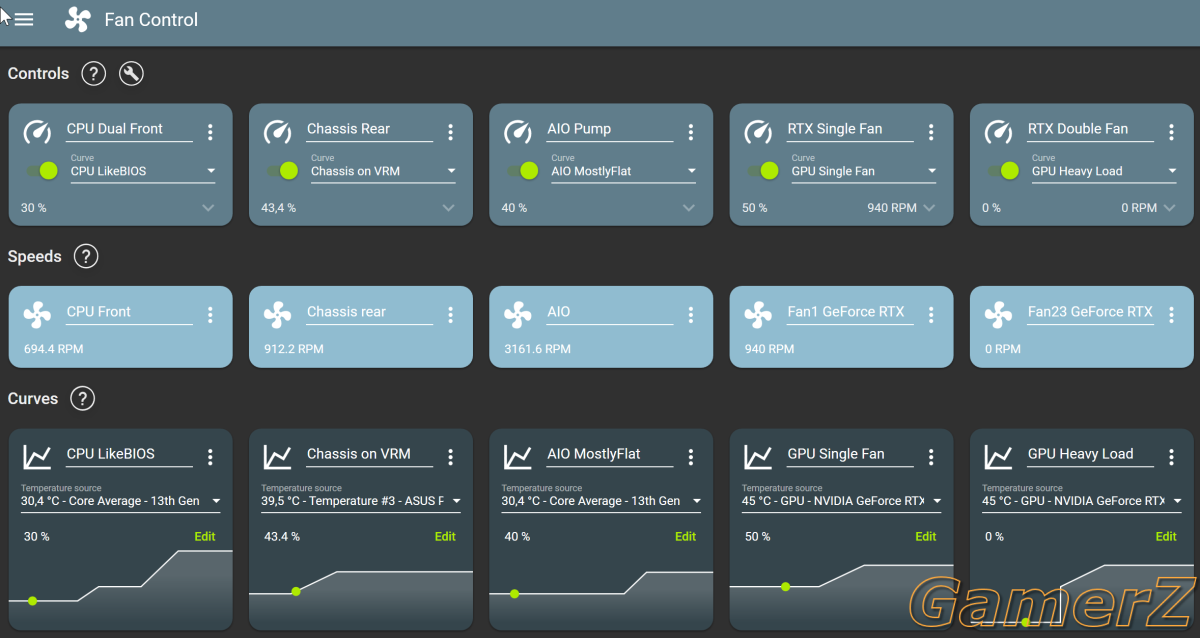
Task: Open temperature source dropdown for Chassis on VRM
Action: [361, 501]
